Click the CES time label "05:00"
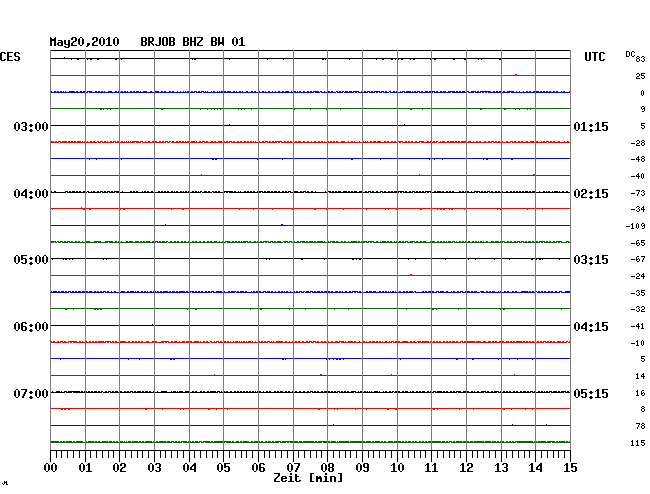Viewport: 650px width, 494px height. pos(31,260)
